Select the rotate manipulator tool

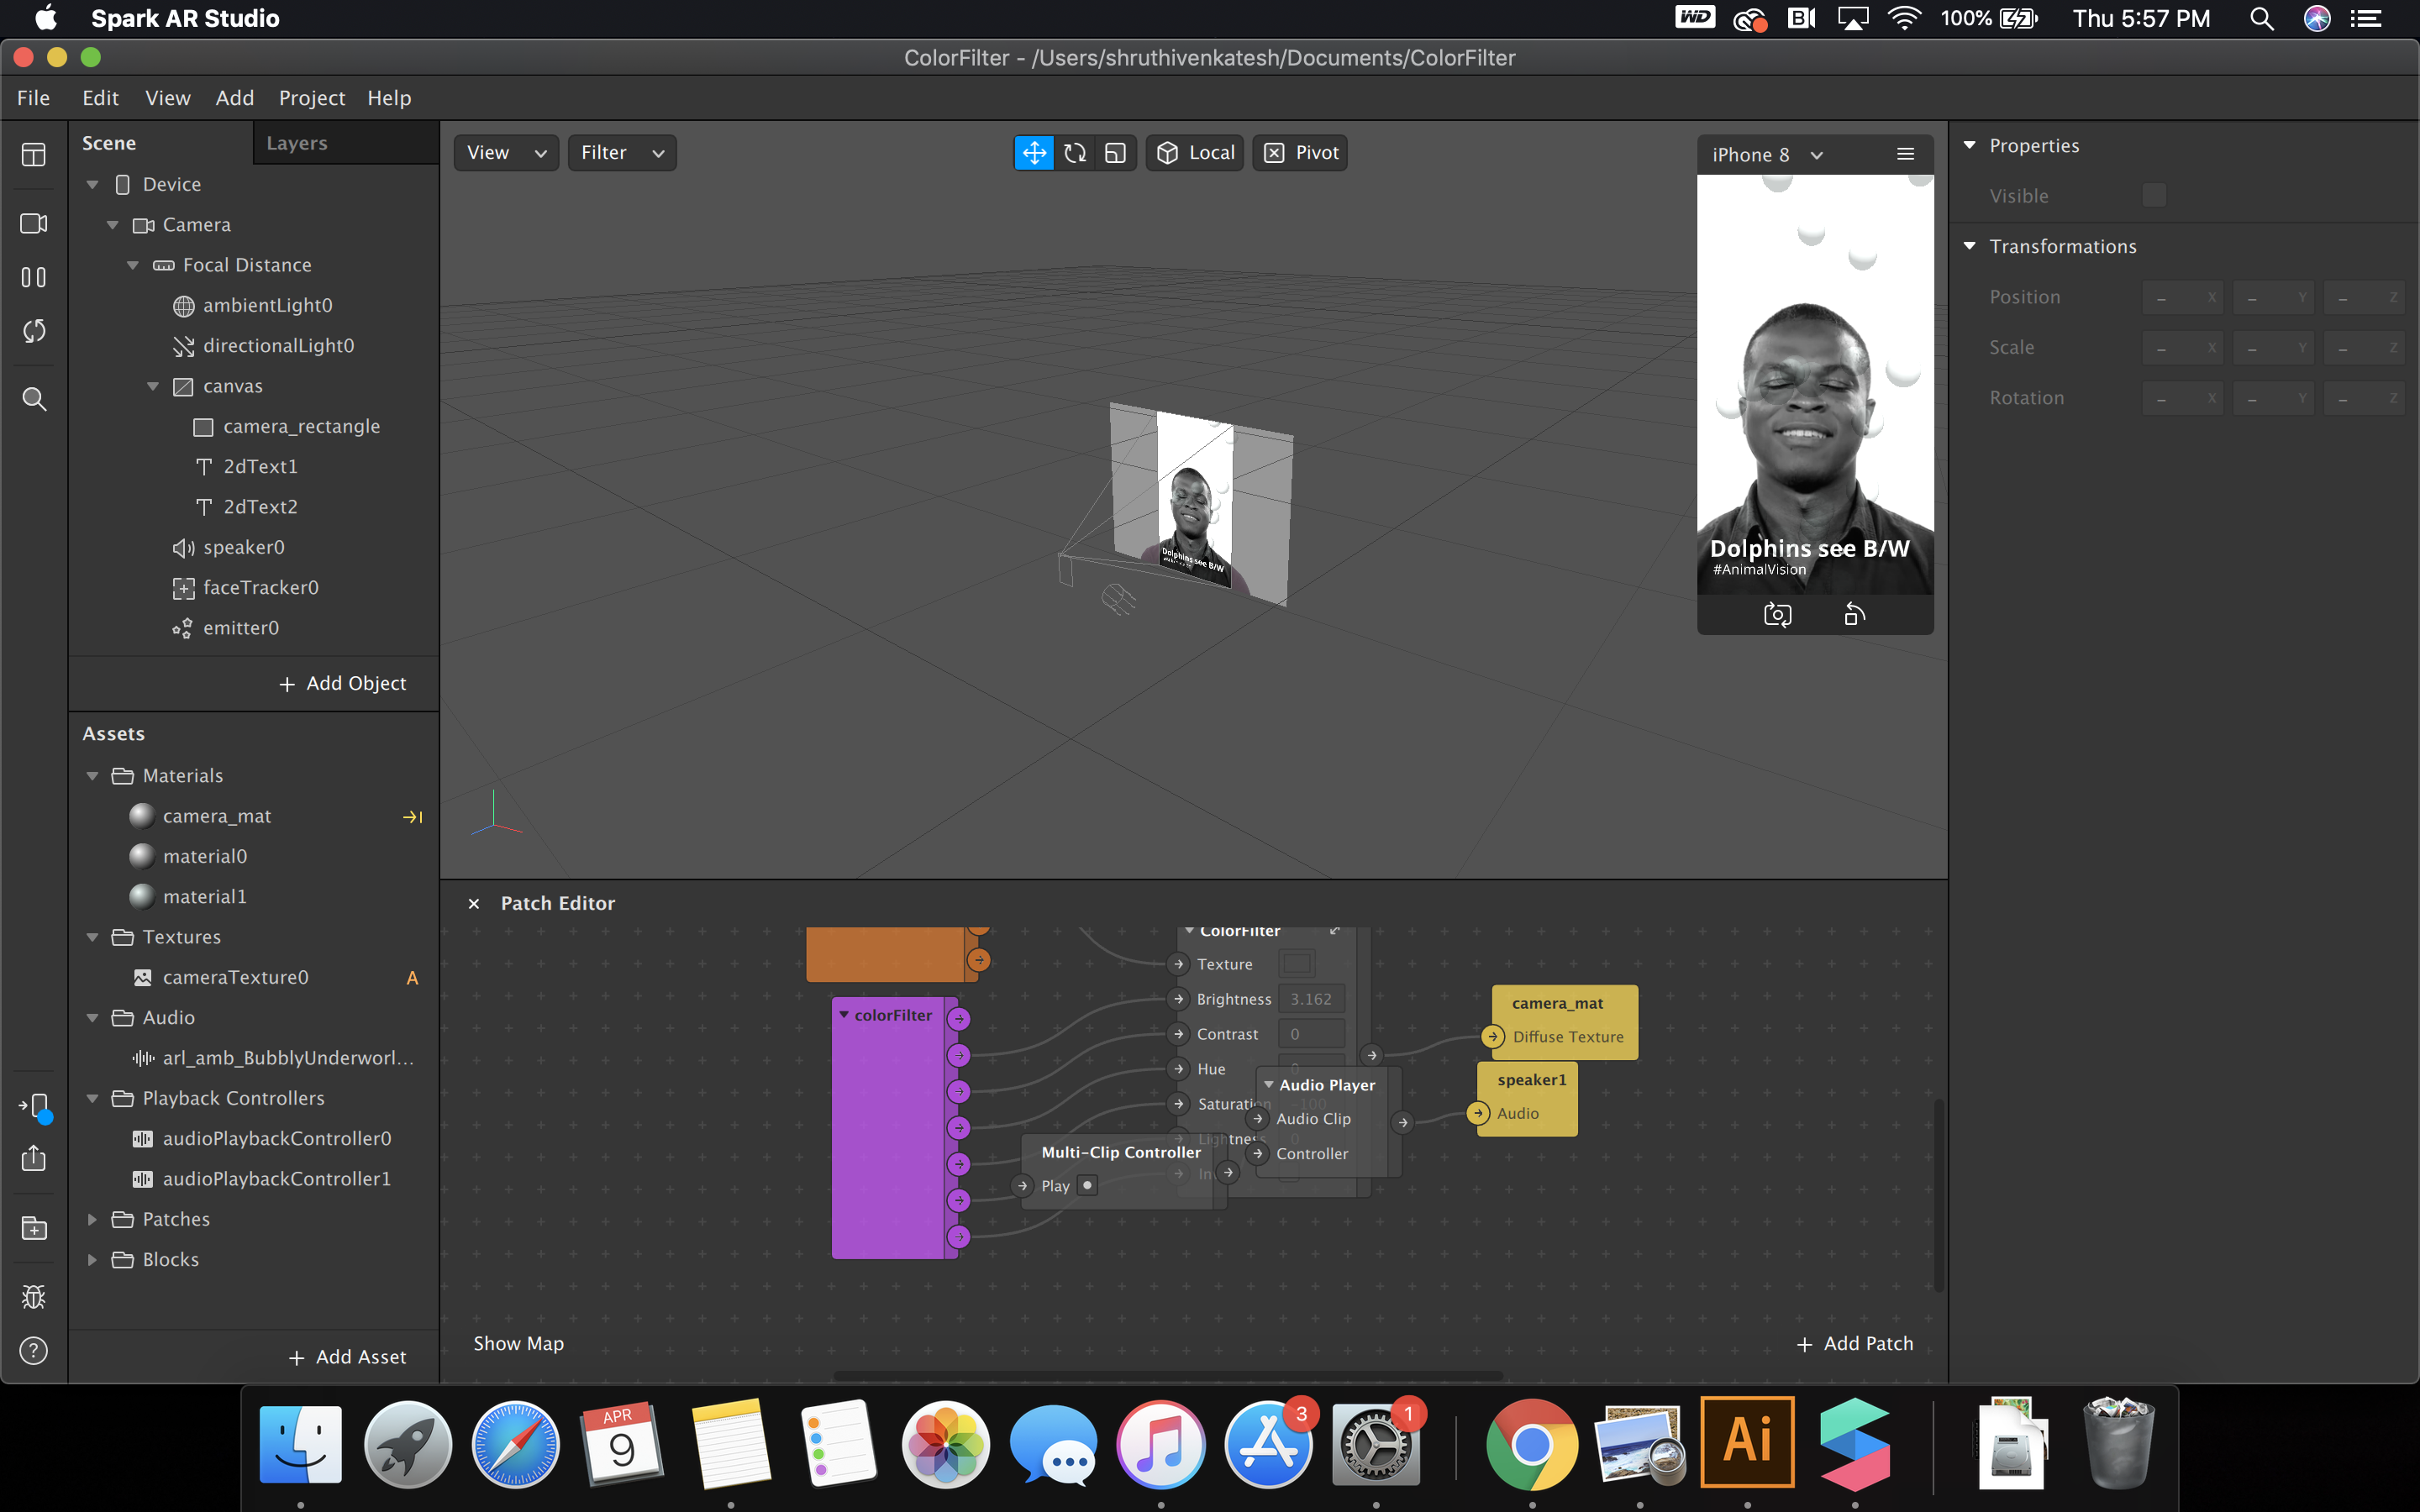(x=1075, y=153)
